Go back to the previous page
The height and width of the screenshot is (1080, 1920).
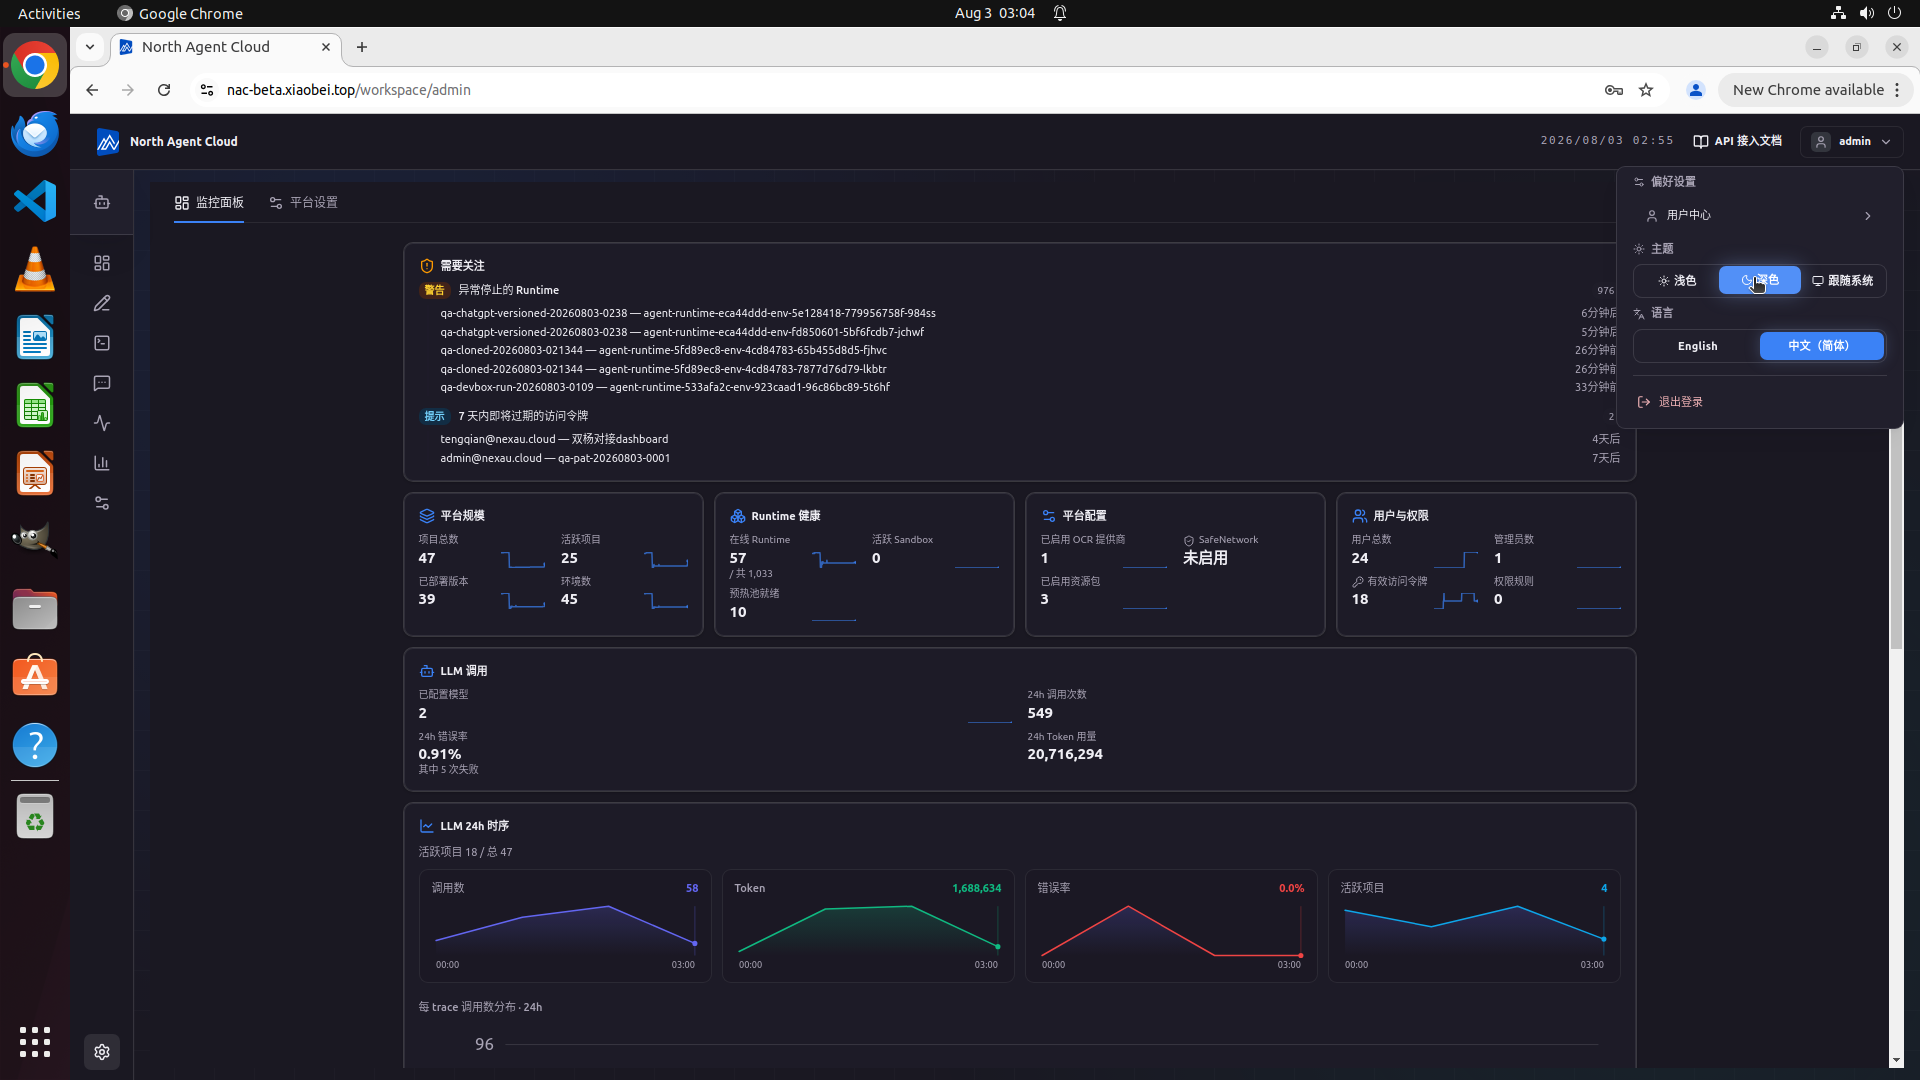(x=92, y=90)
